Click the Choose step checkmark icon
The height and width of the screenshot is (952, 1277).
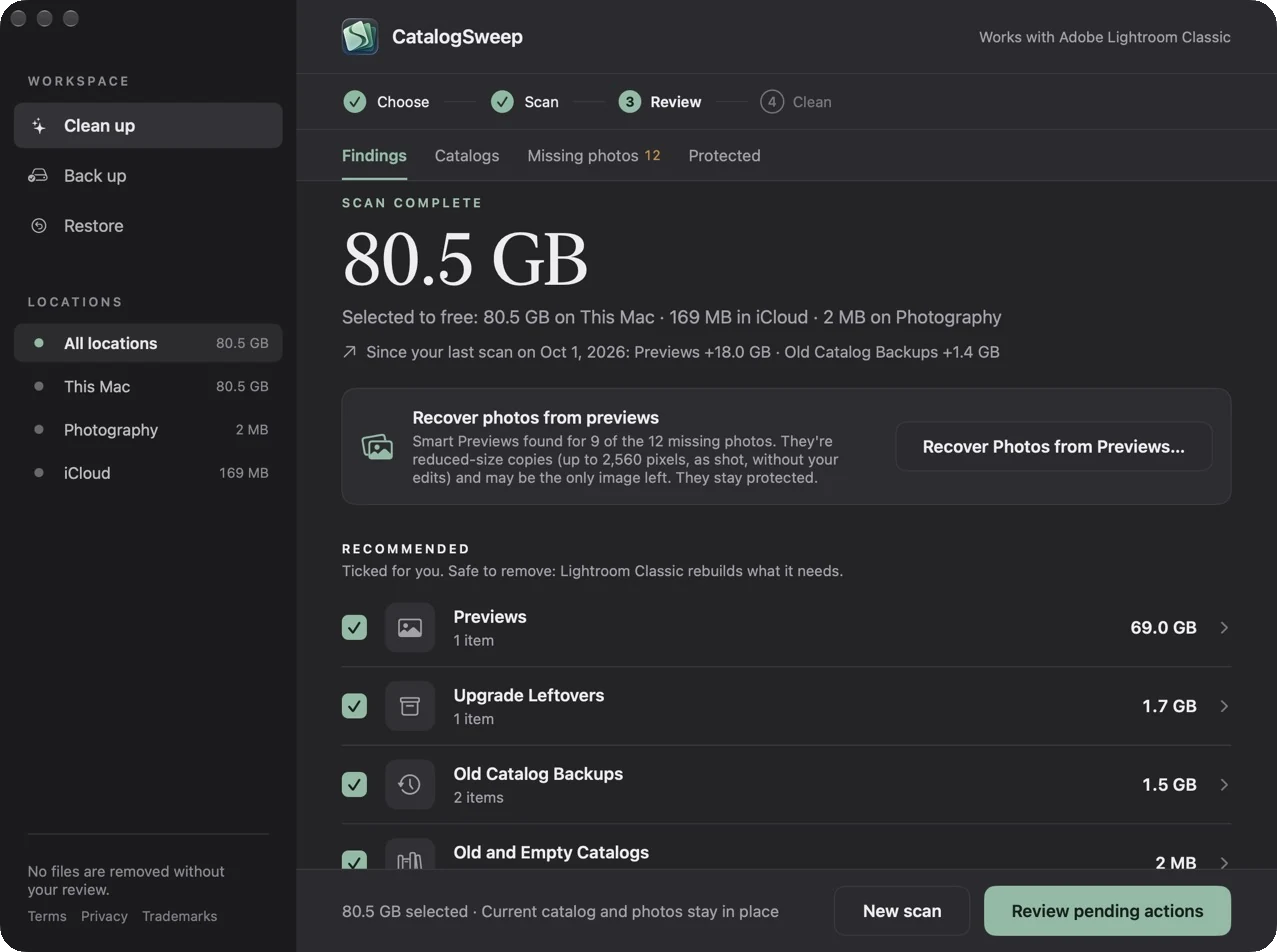[354, 102]
